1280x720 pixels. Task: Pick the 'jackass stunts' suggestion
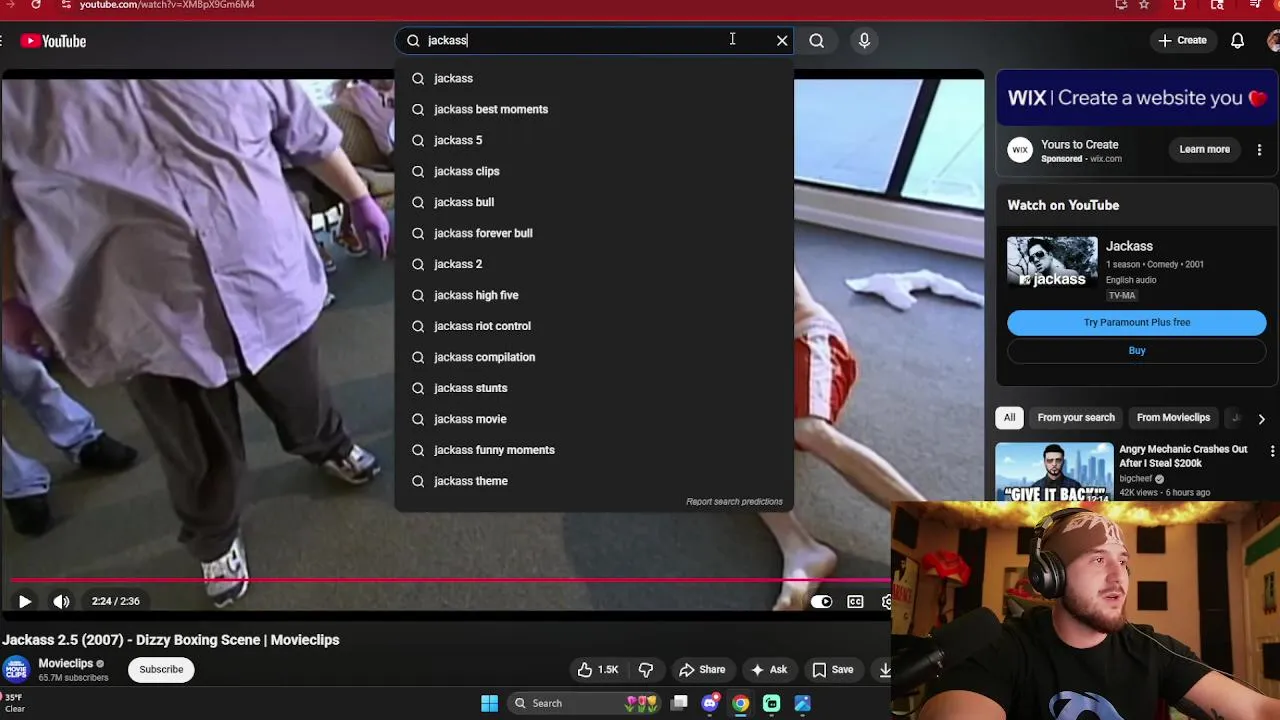click(x=594, y=388)
